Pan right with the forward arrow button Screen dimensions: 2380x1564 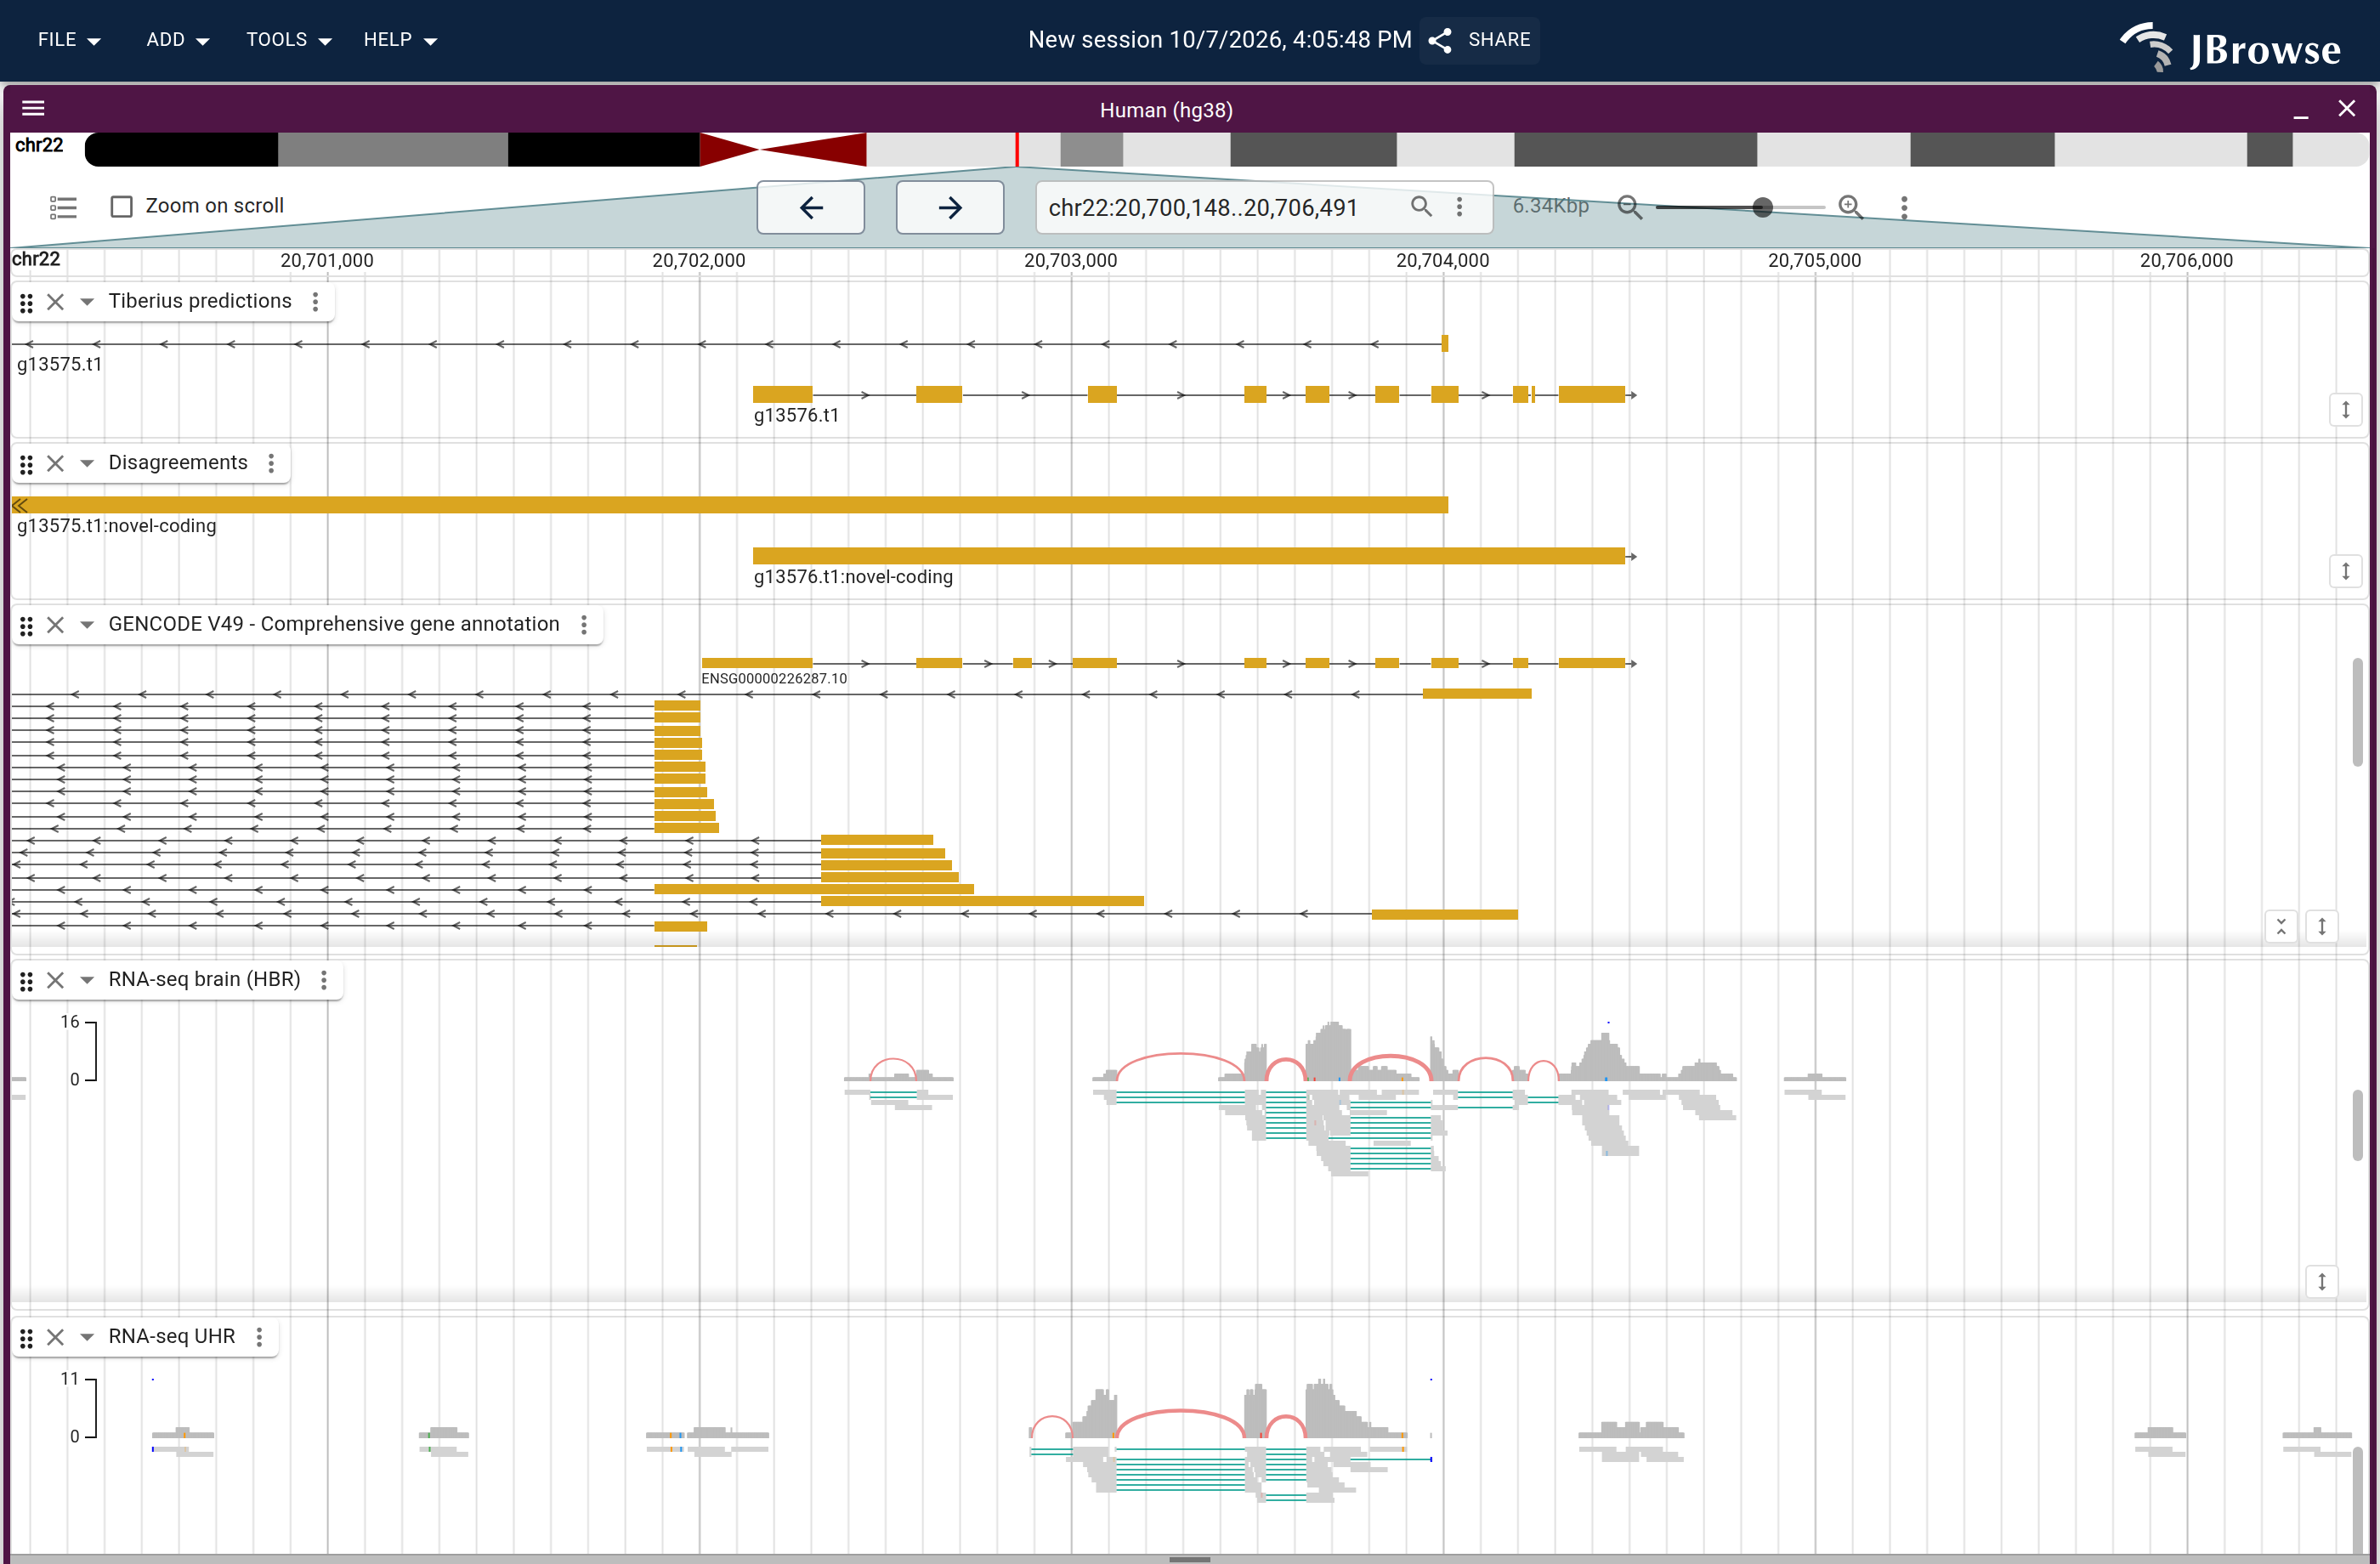pos(950,207)
